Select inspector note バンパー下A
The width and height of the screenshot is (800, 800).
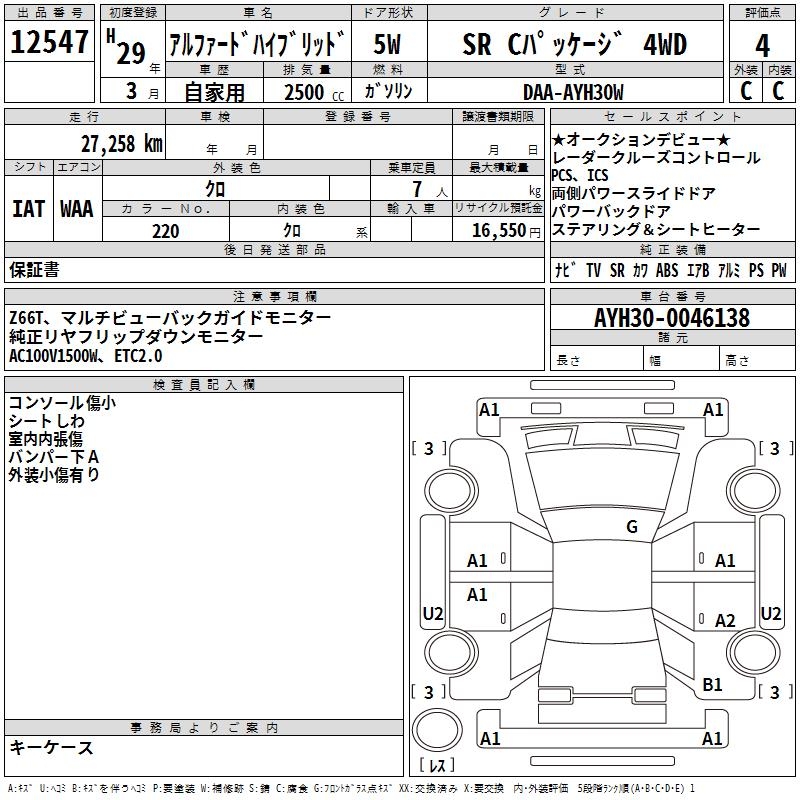[53, 457]
